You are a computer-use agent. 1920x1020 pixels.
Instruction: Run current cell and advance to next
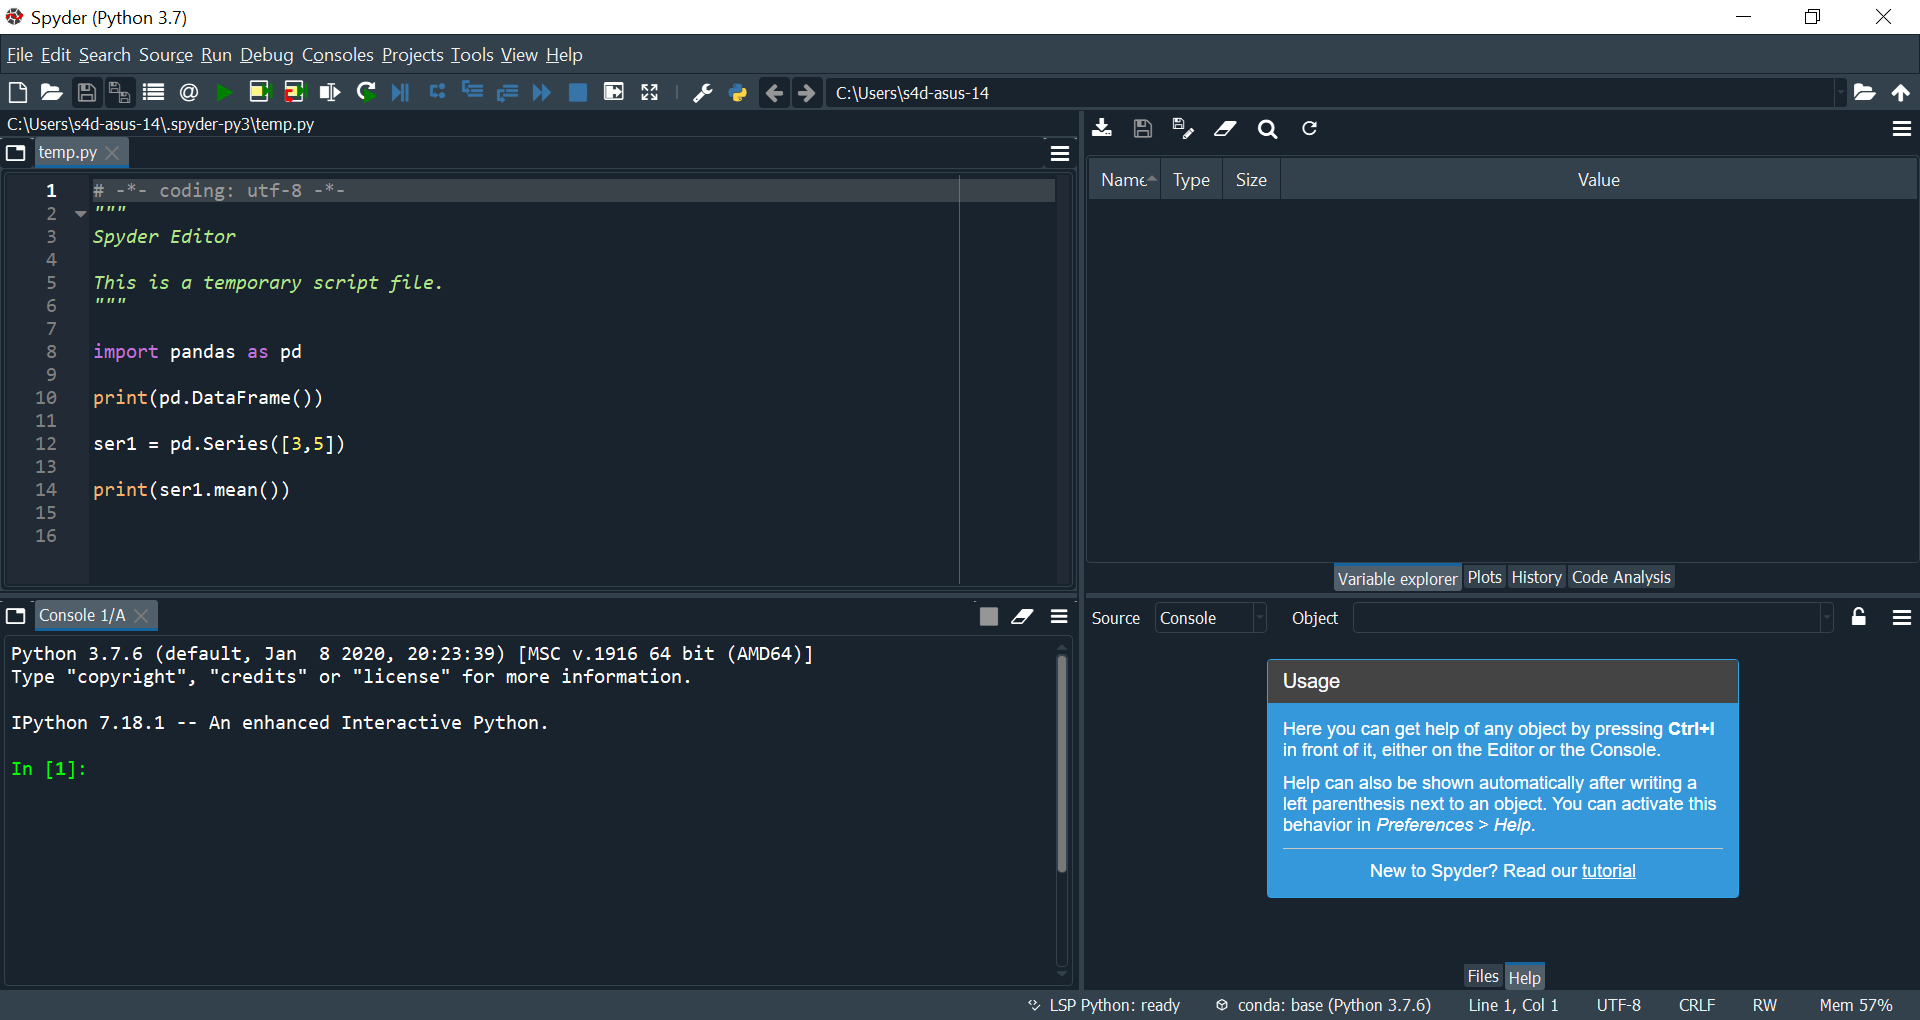point(294,92)
